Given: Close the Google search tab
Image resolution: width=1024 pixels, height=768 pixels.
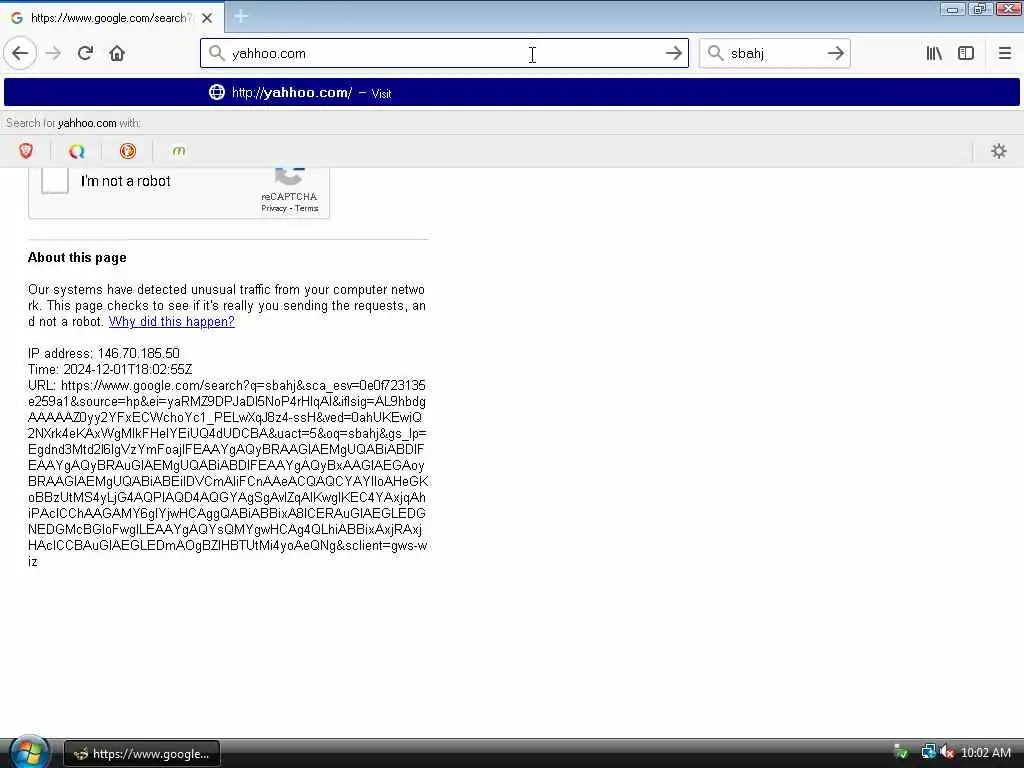Looking at the screenshot, I should point(207,18).
